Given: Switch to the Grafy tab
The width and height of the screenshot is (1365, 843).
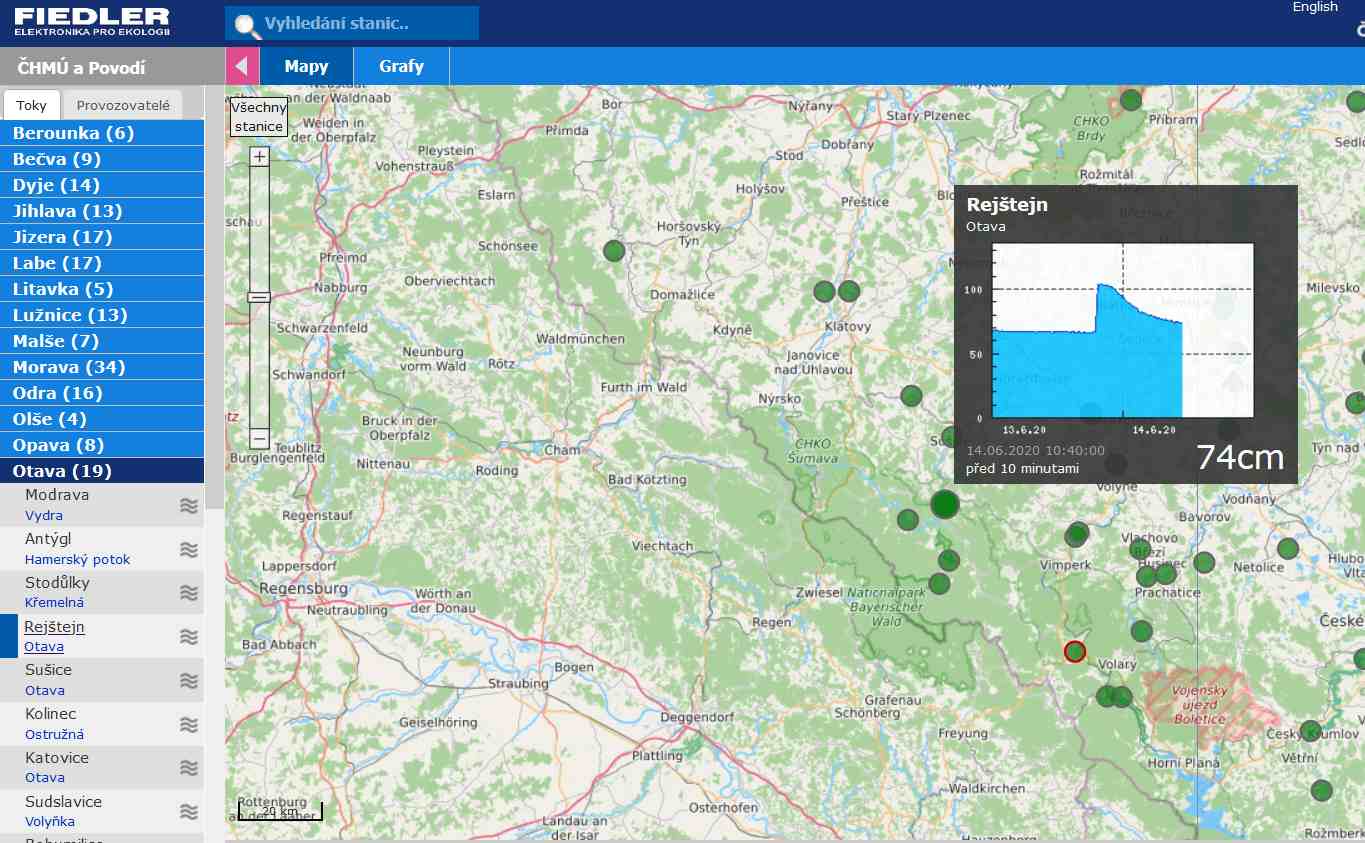Looking at the screenshot, I should (401, 67).
